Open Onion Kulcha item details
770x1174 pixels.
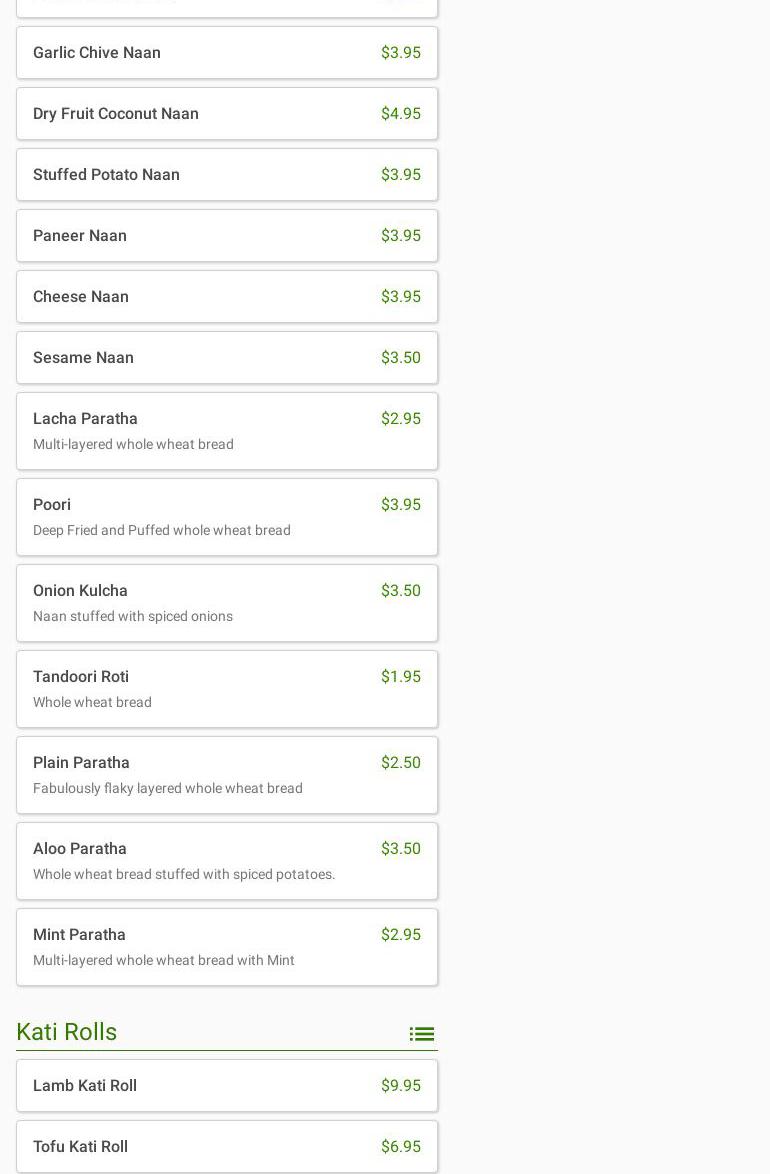pos(226,603)
